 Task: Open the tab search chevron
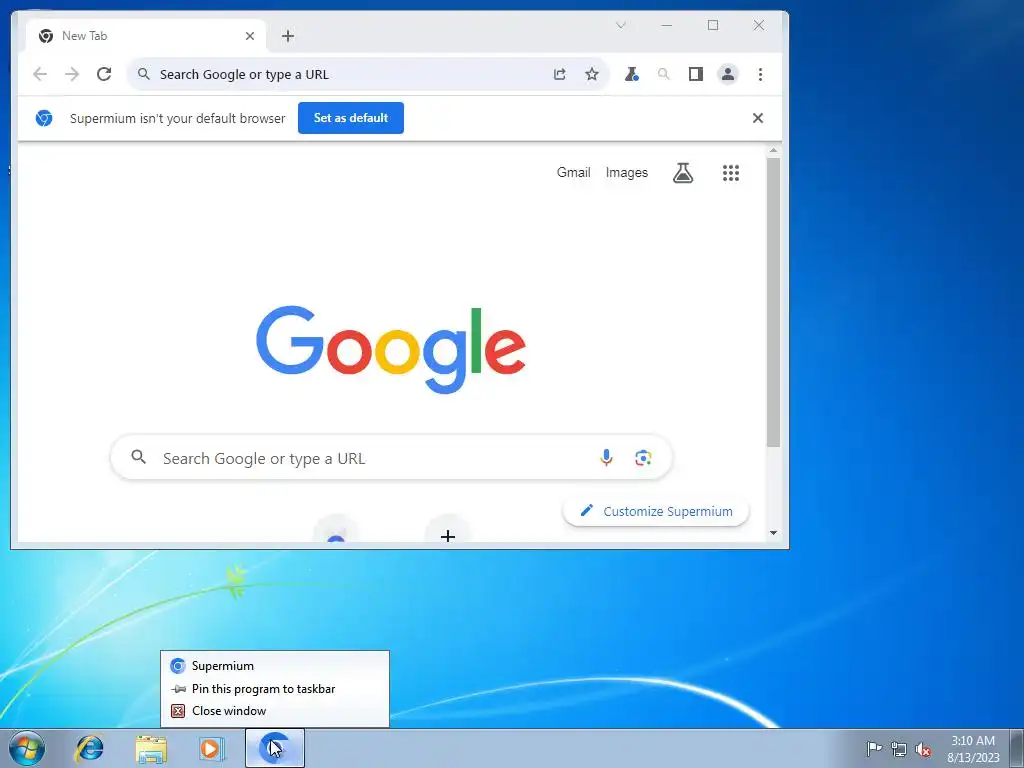click(621, 25)
